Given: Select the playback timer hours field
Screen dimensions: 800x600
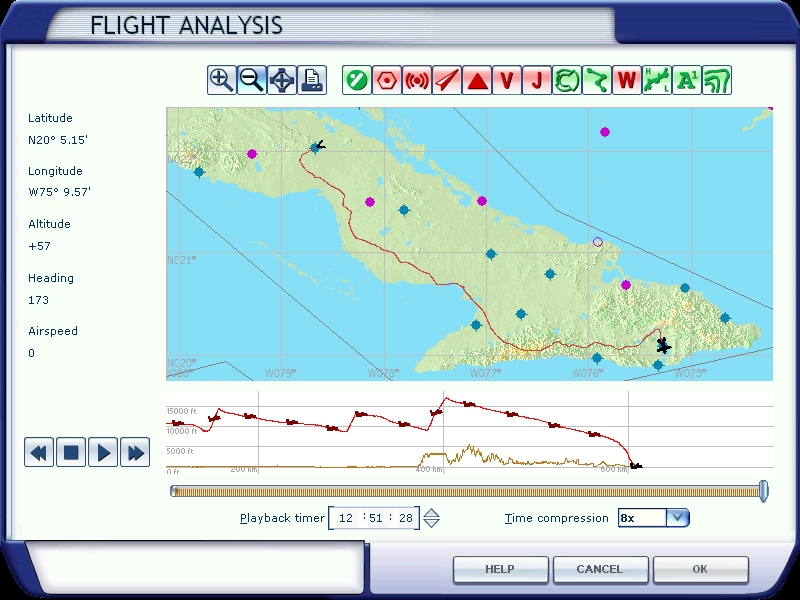Looking at the screenshot, I should pos(346,518).
